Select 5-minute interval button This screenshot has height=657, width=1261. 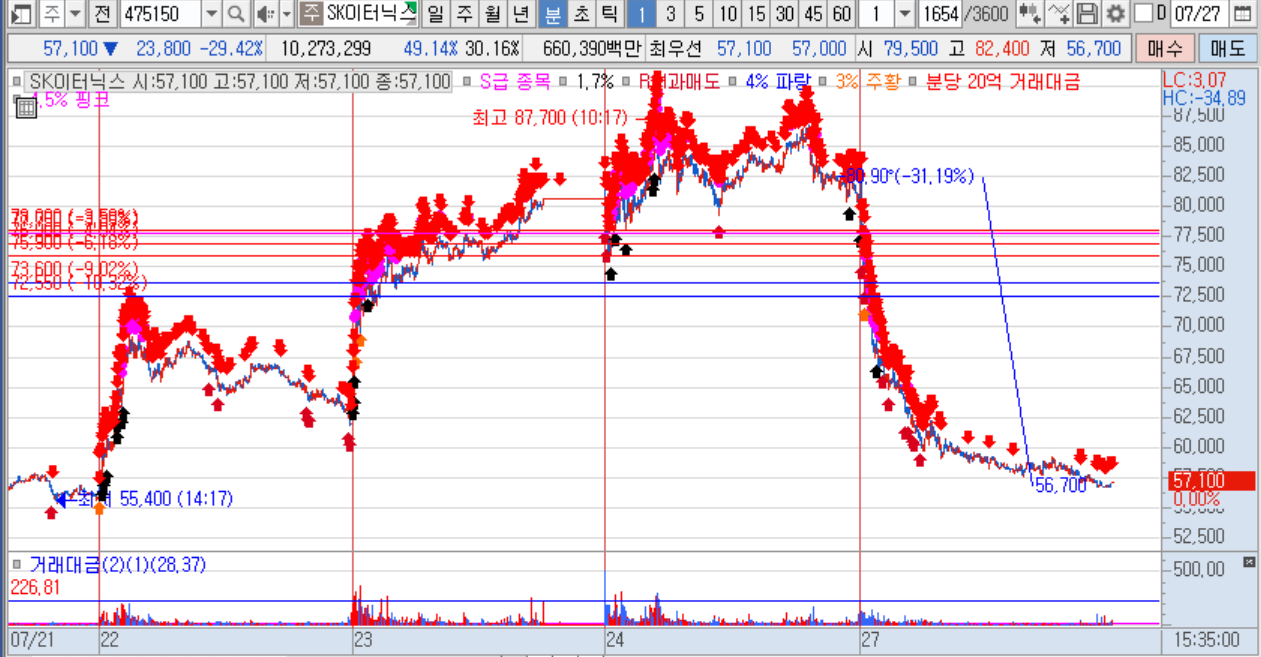pos(698,14)
